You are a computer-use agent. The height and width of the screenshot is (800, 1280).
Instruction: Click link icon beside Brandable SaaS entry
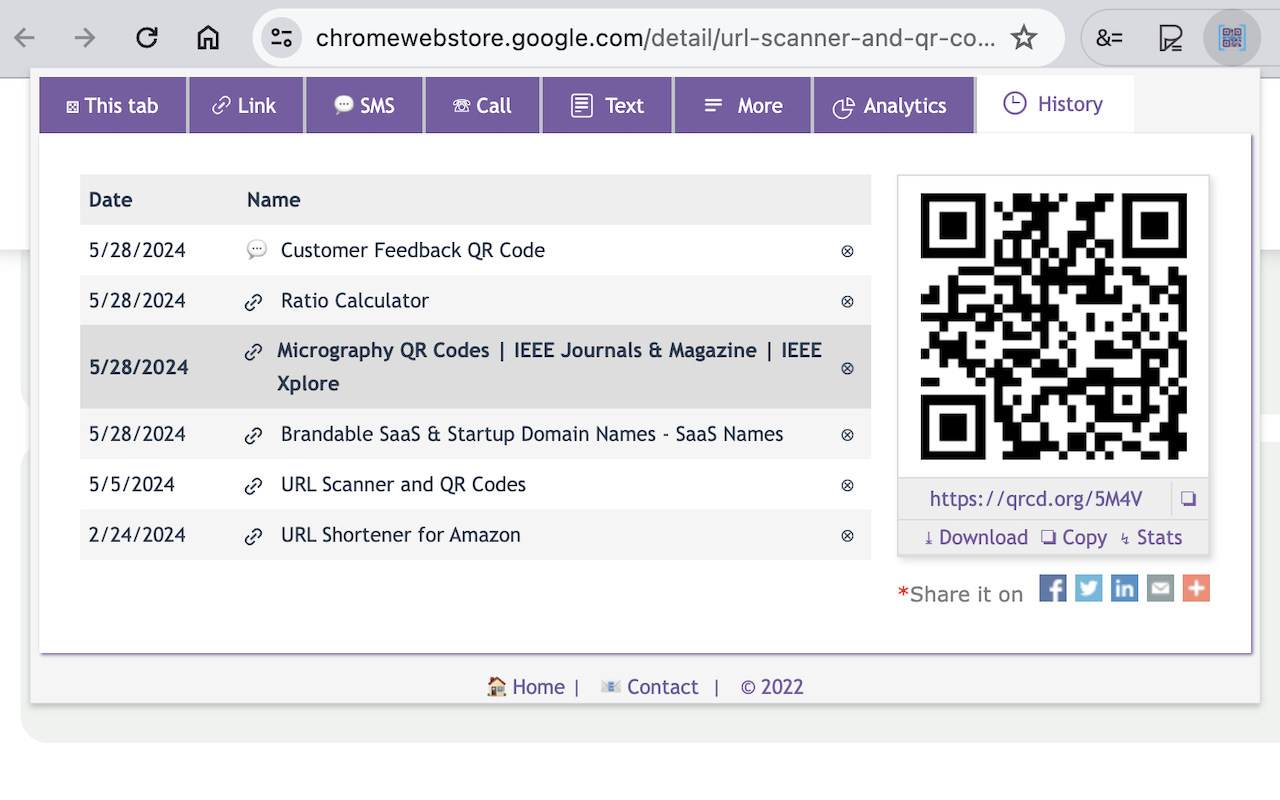(x=254, y=436)
